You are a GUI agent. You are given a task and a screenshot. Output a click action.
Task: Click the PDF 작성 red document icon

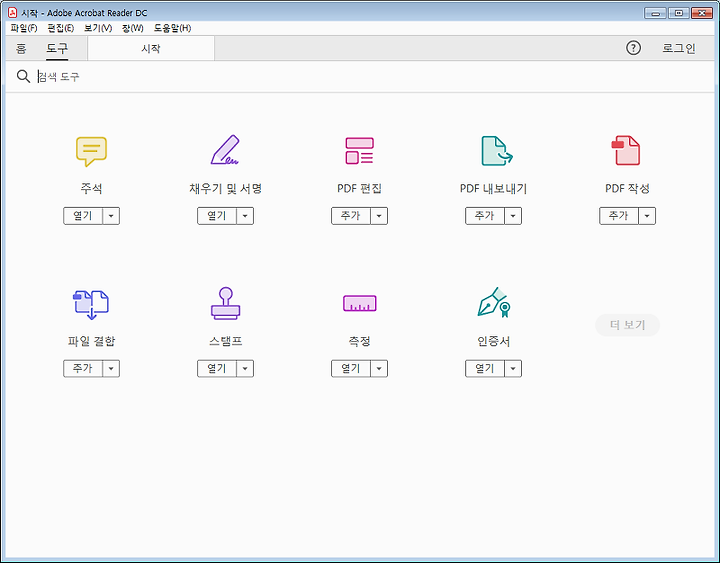(626, 150)
